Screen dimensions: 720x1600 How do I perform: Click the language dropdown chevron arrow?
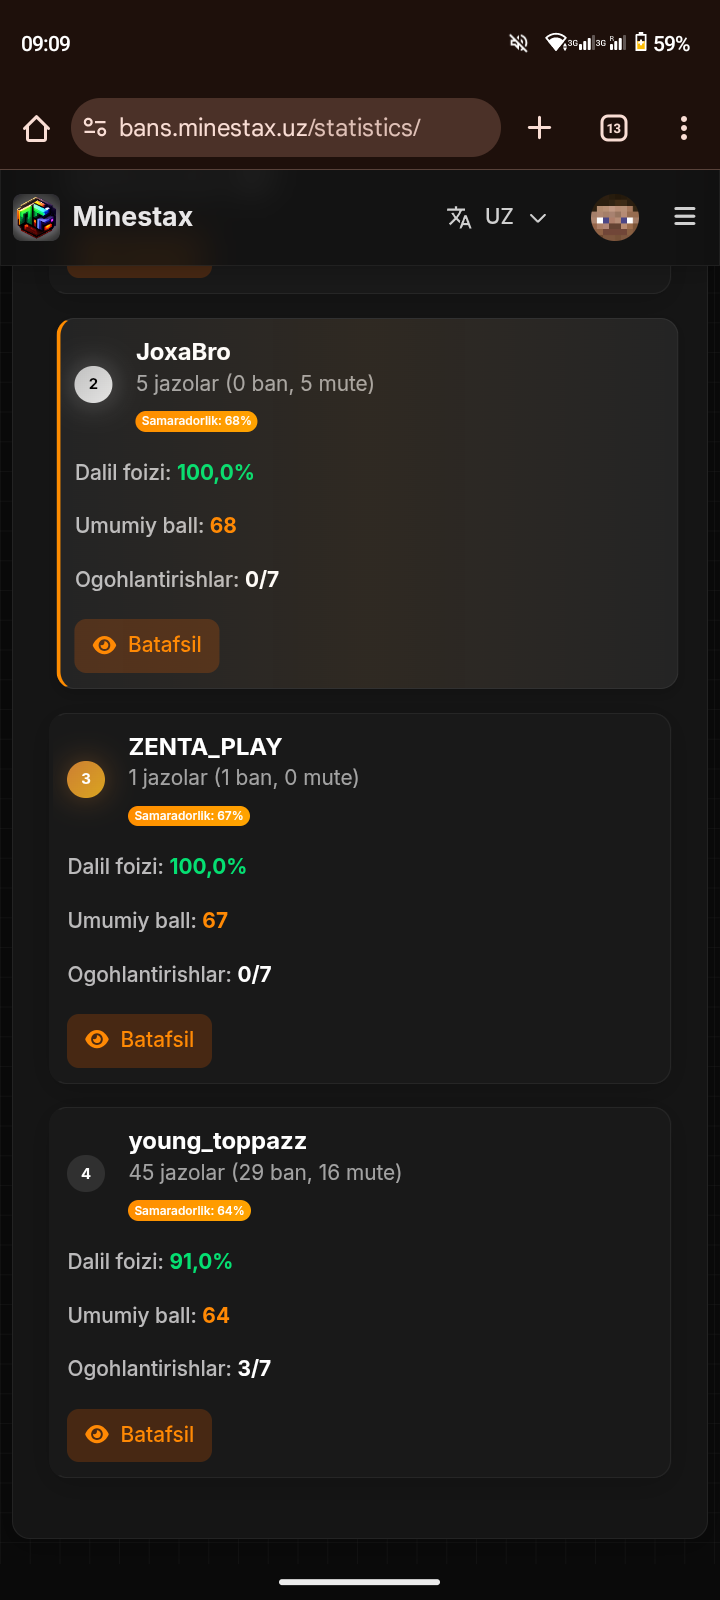click(538, 218)
